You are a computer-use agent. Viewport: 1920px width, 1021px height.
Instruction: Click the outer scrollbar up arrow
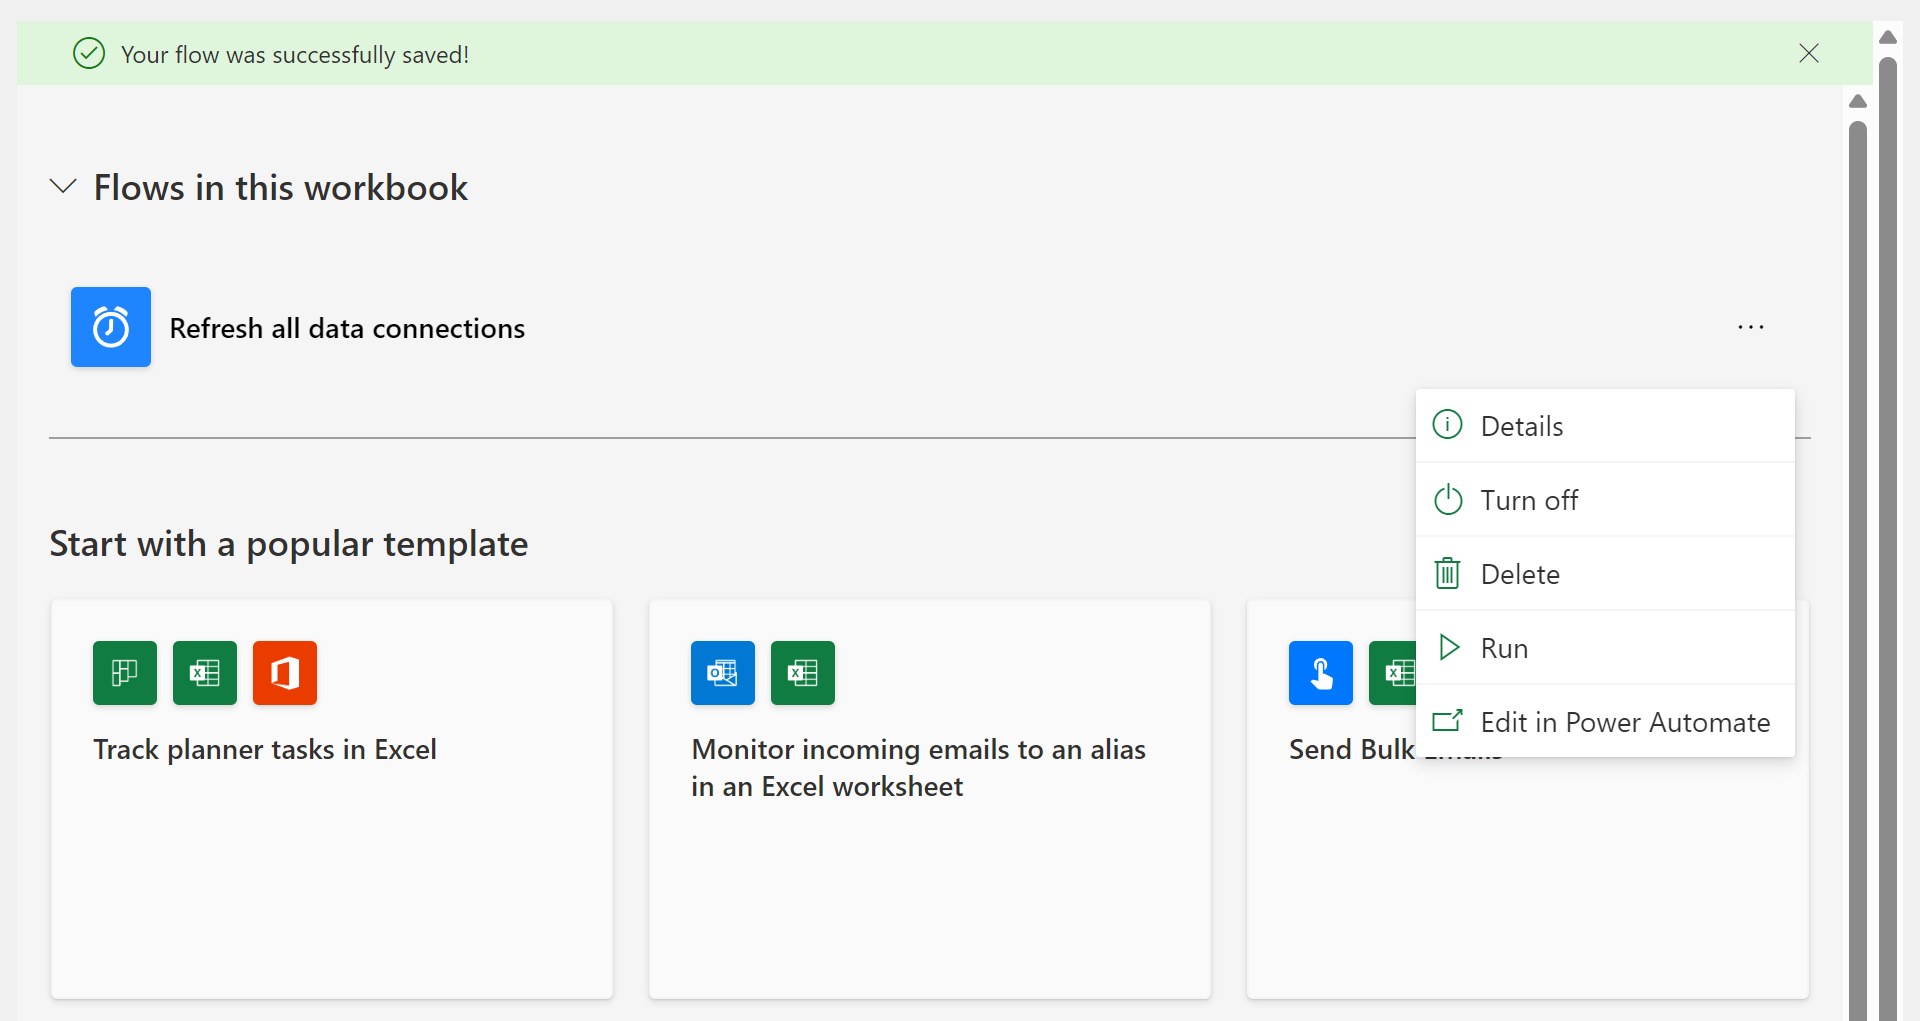pos(1888,38)
